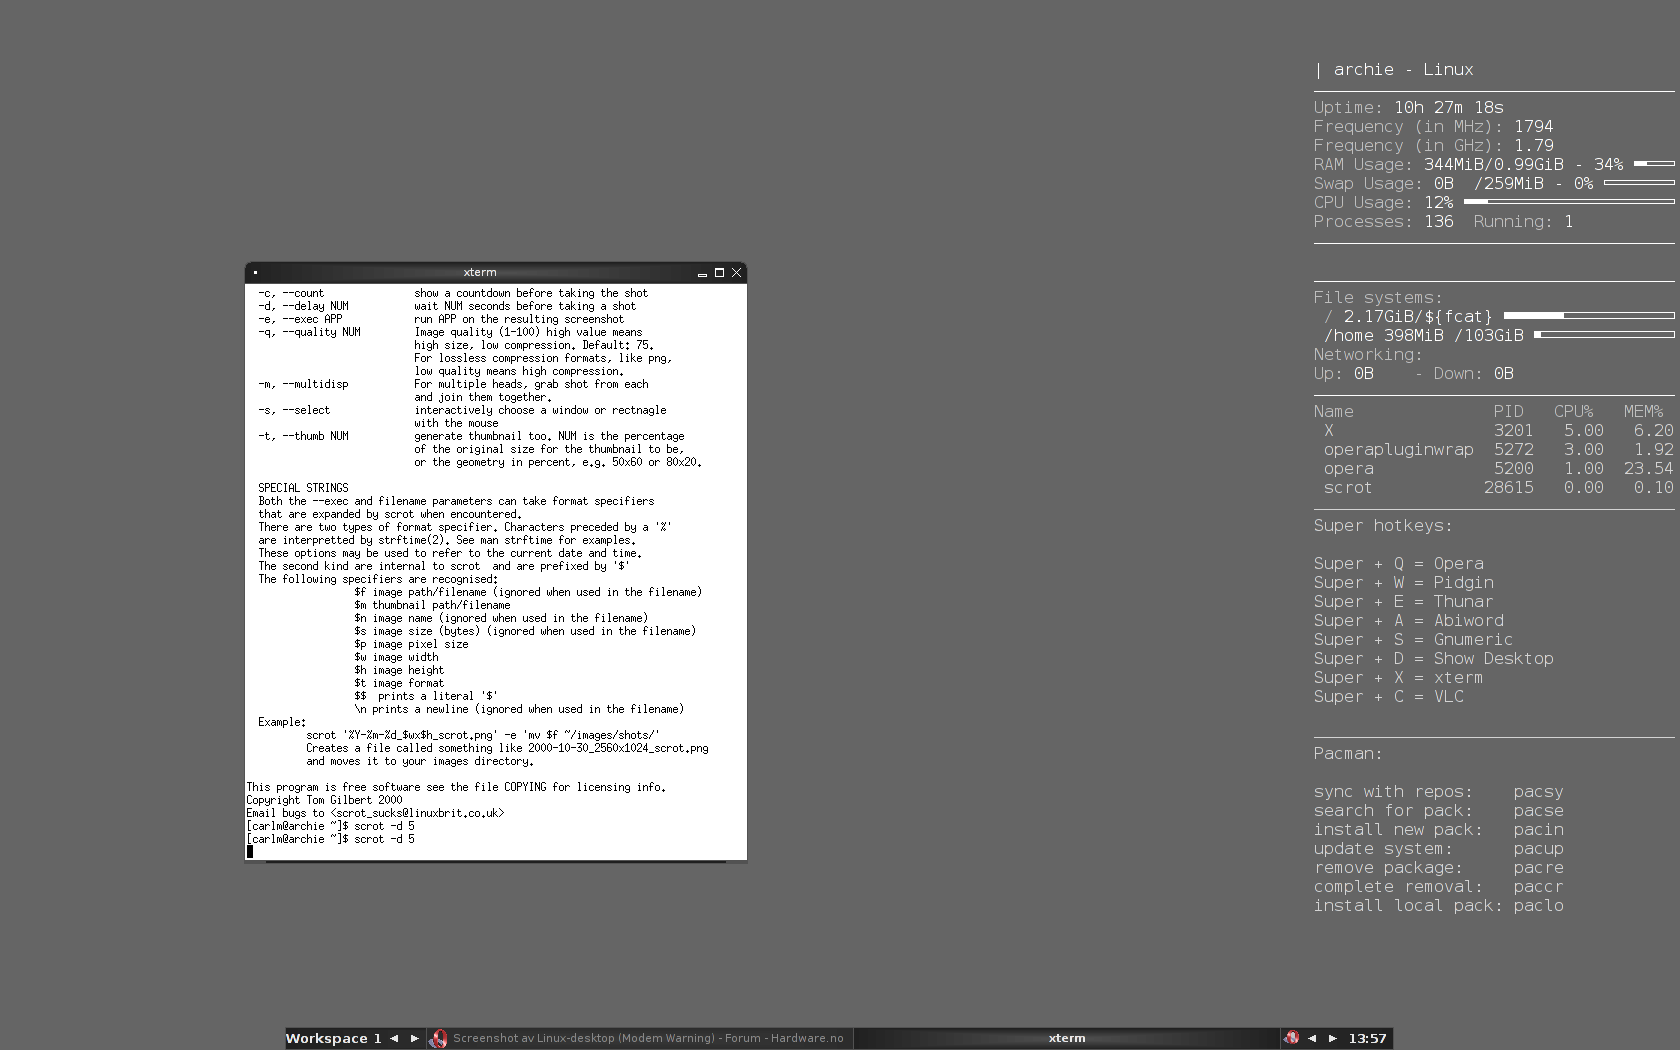Click the '-t, --thumb NUM' option in xterm

point(303,436)
